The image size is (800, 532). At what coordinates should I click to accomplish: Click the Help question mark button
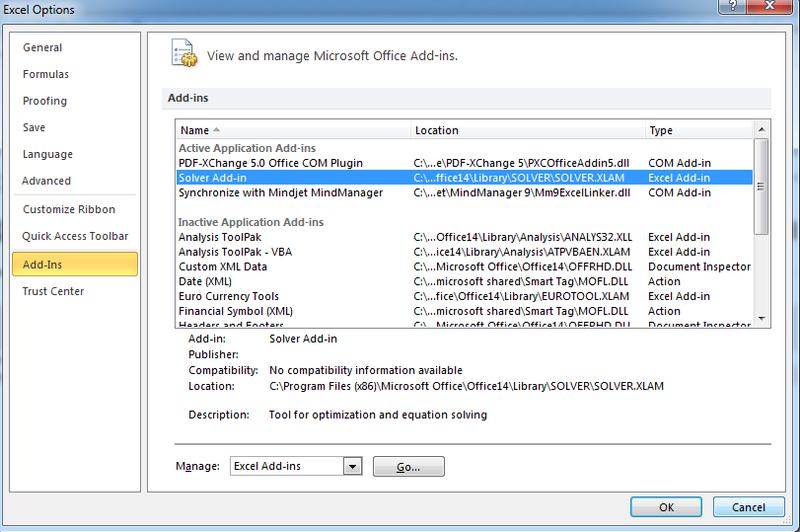733,6
